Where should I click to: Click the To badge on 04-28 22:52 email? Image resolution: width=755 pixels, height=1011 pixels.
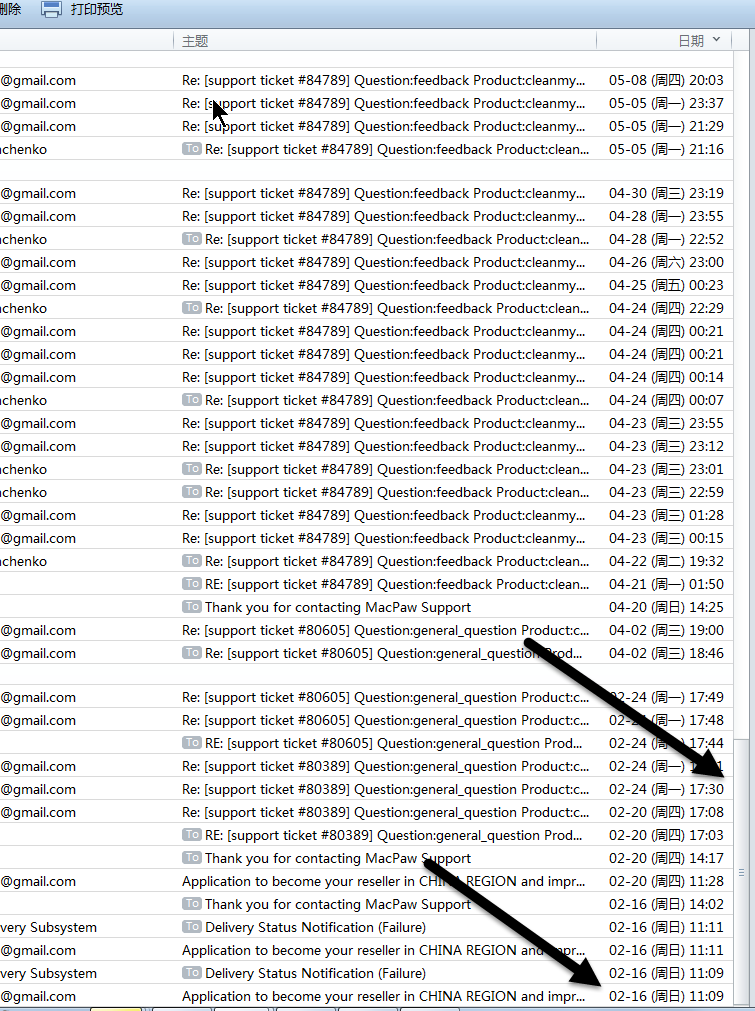pos(192,239)
